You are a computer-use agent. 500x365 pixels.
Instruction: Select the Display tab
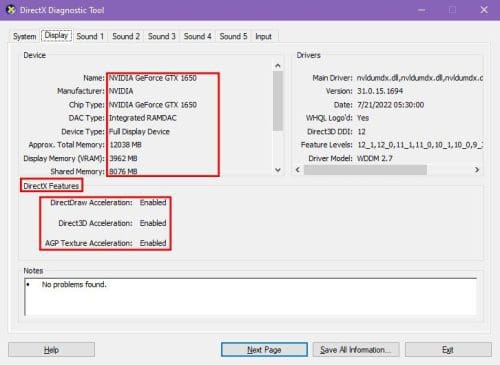tap(56, 35)
